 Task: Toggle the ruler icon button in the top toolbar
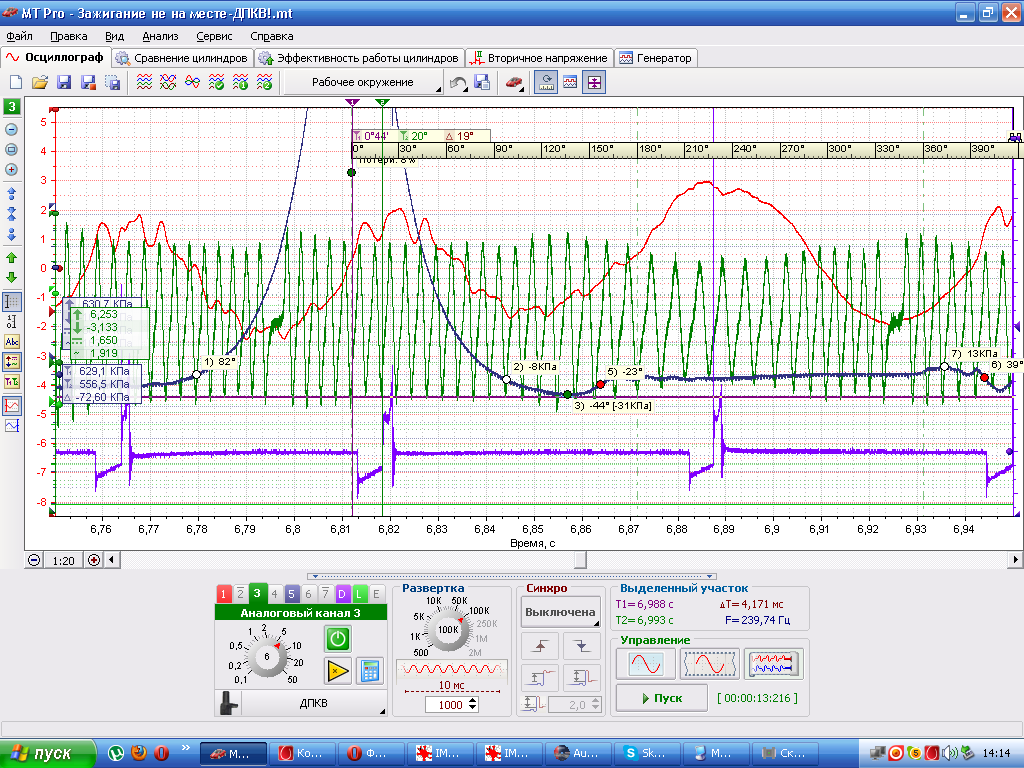(x=546, y=82)
